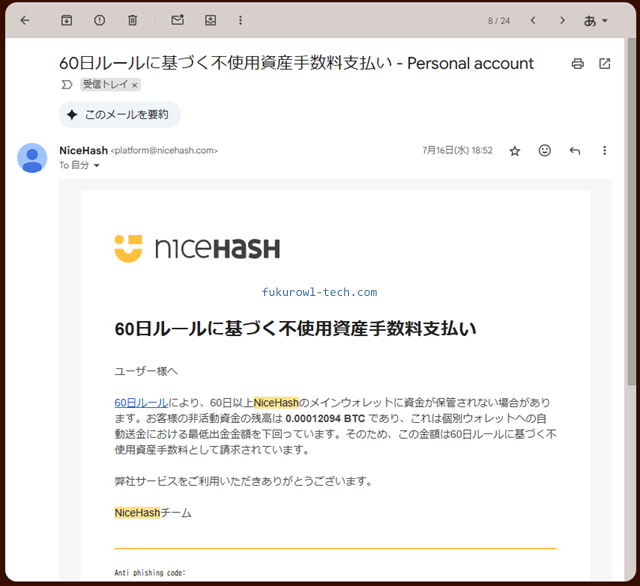Image resolution: width=640 pixels, height=586 pixels.
Task: Open toolbar more options menu
Action: tap(240, 20)
